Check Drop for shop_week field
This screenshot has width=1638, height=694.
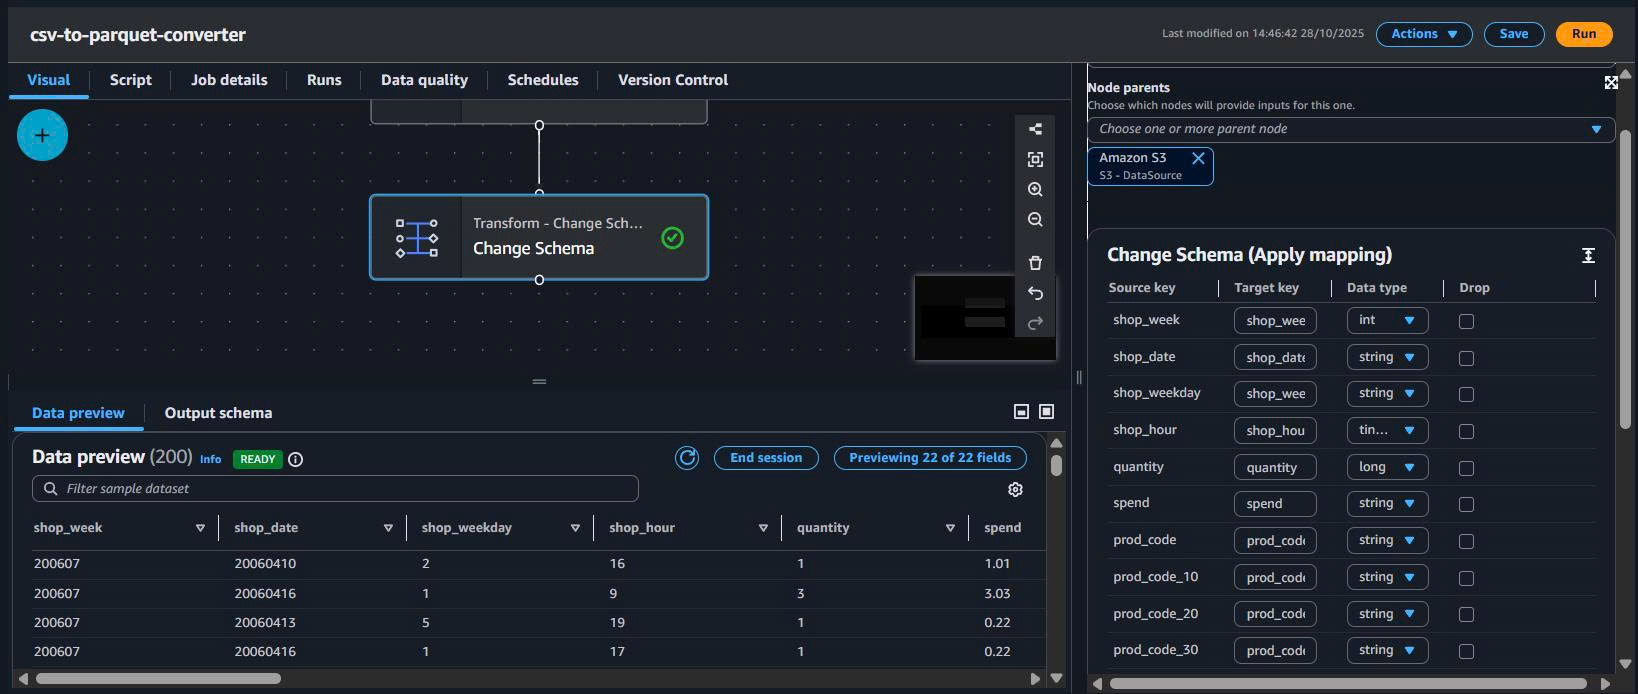pos(1466,321)
